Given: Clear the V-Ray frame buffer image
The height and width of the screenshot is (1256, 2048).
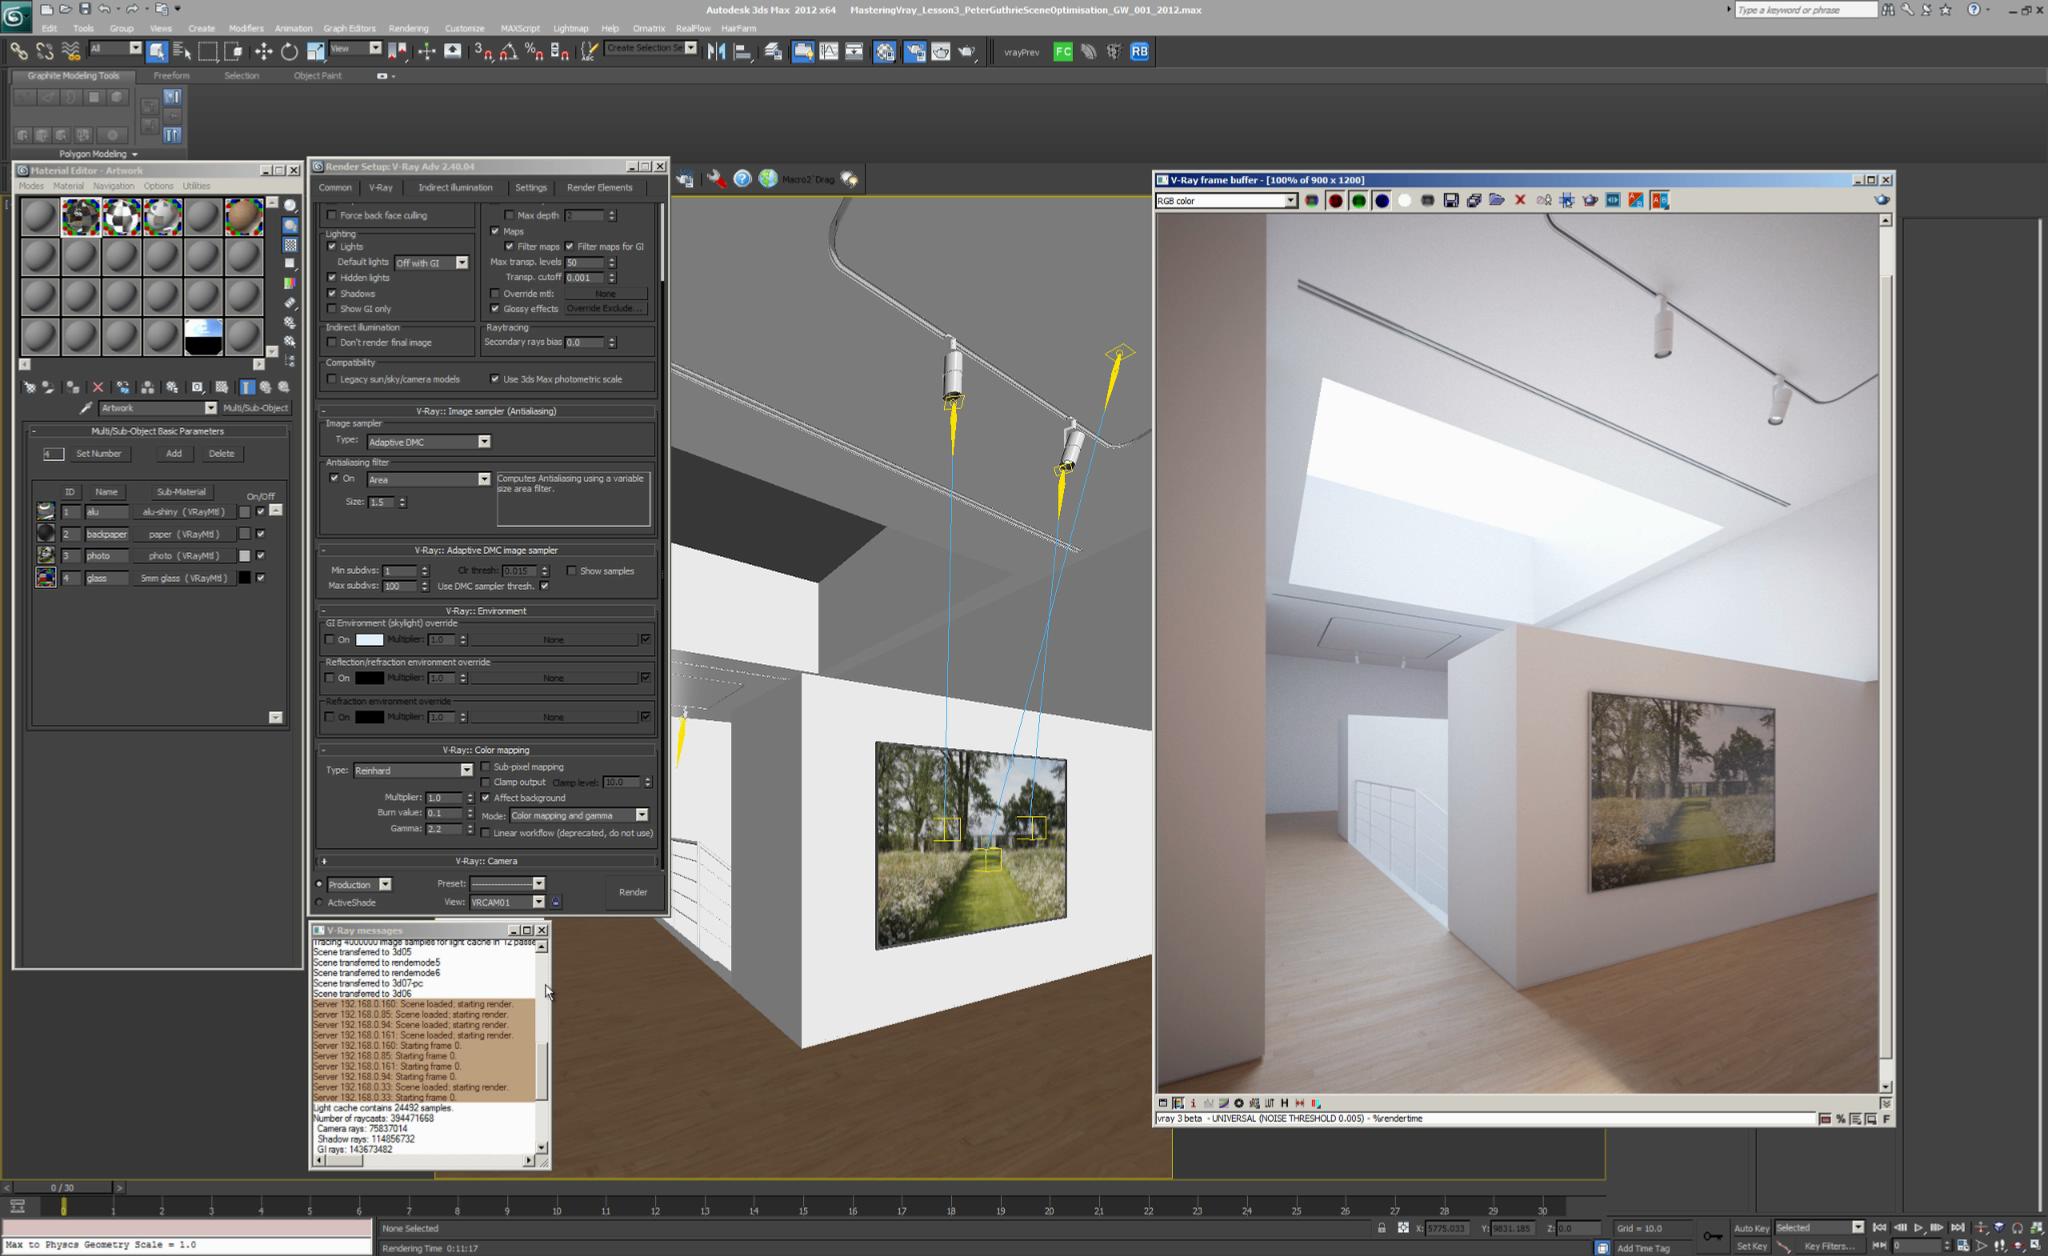Looking at the screenshot, I should coord(1520,201).
